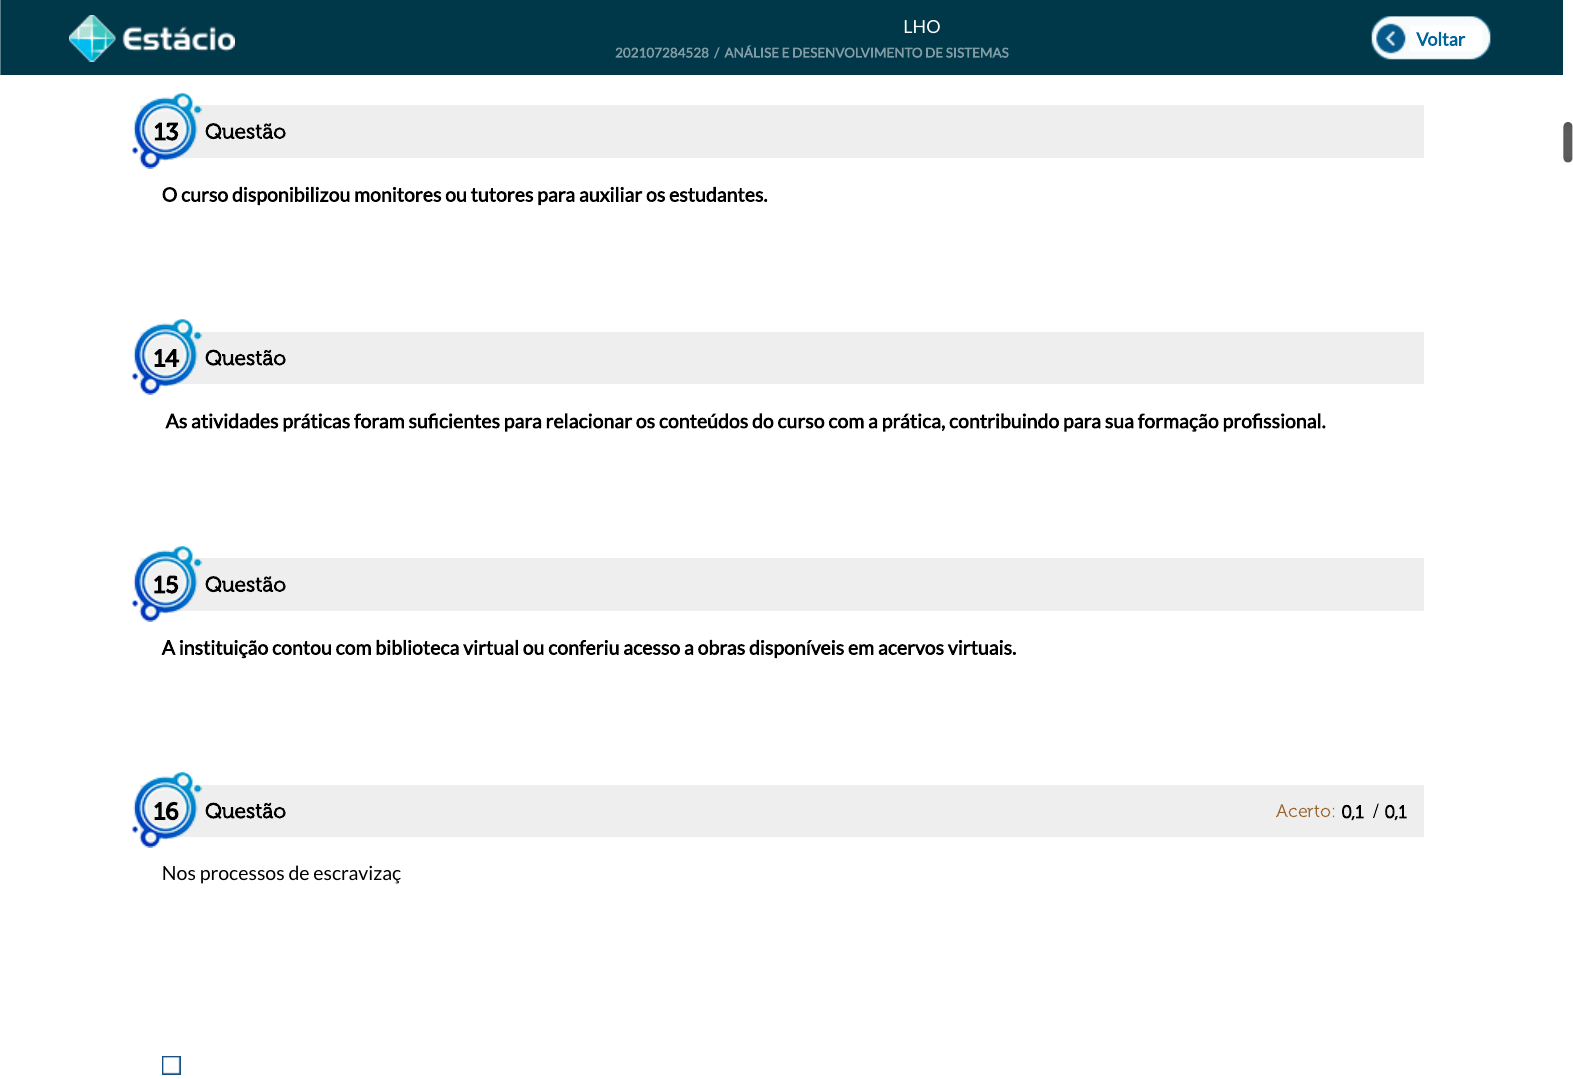Click the number 15 question badge
Viewport: 1573px width, 1079px height.
(x=166, y=584)
